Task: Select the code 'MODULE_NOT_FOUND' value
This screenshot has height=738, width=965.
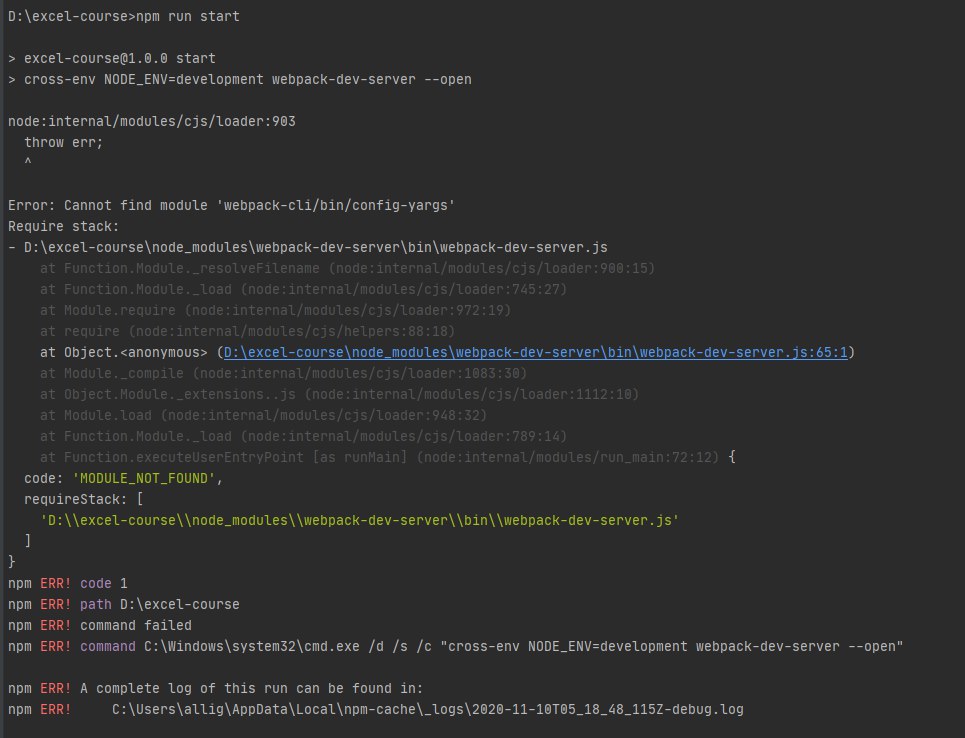Action: 144,478
